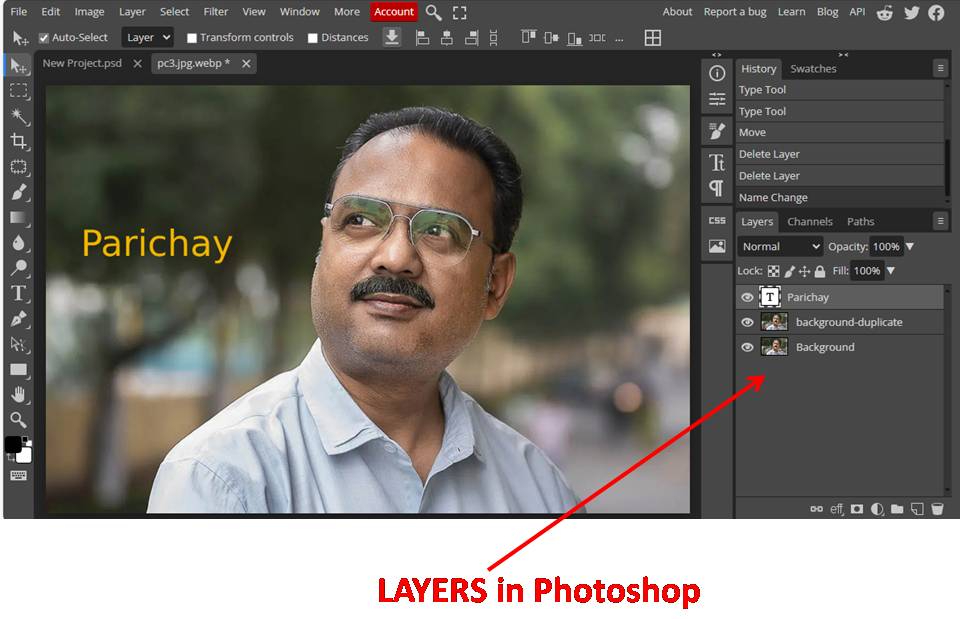Click the red Account button
The height and width of the screenshot is (619, 960).
coord(394,12)
